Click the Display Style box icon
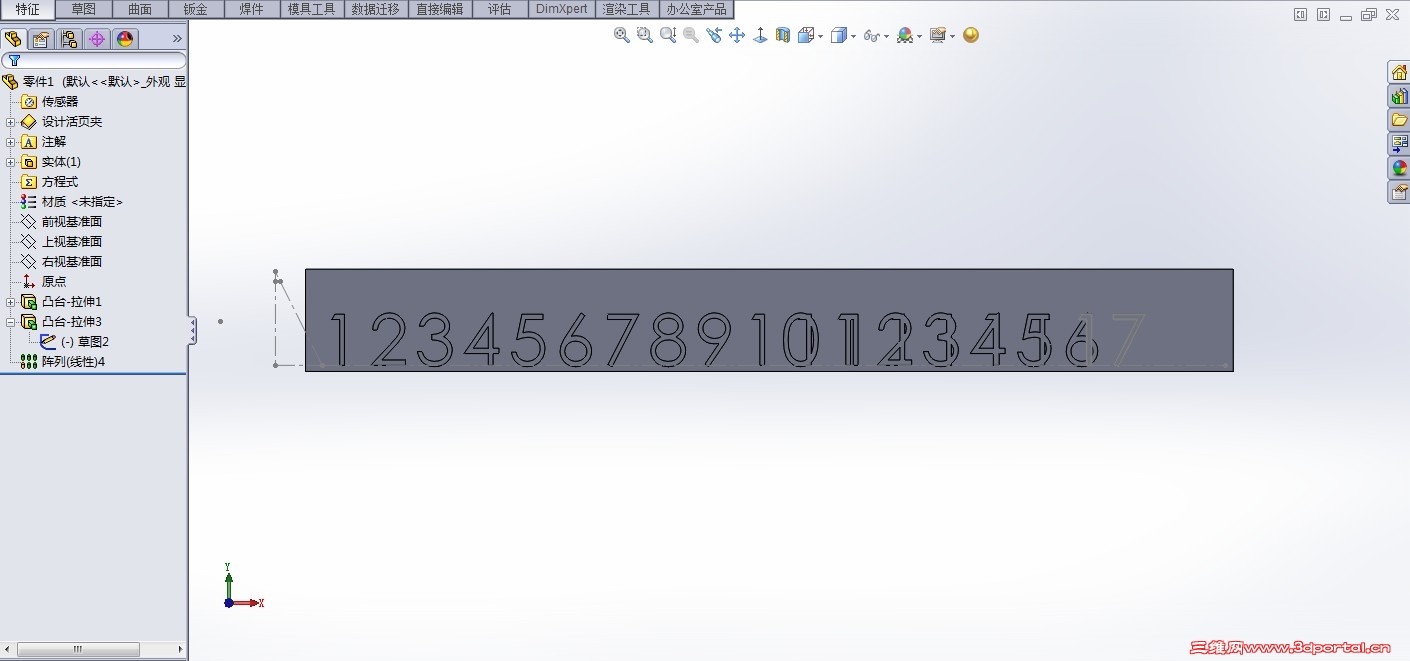The height and width of the screenshot is (661, 1410). tap(838, 35)
